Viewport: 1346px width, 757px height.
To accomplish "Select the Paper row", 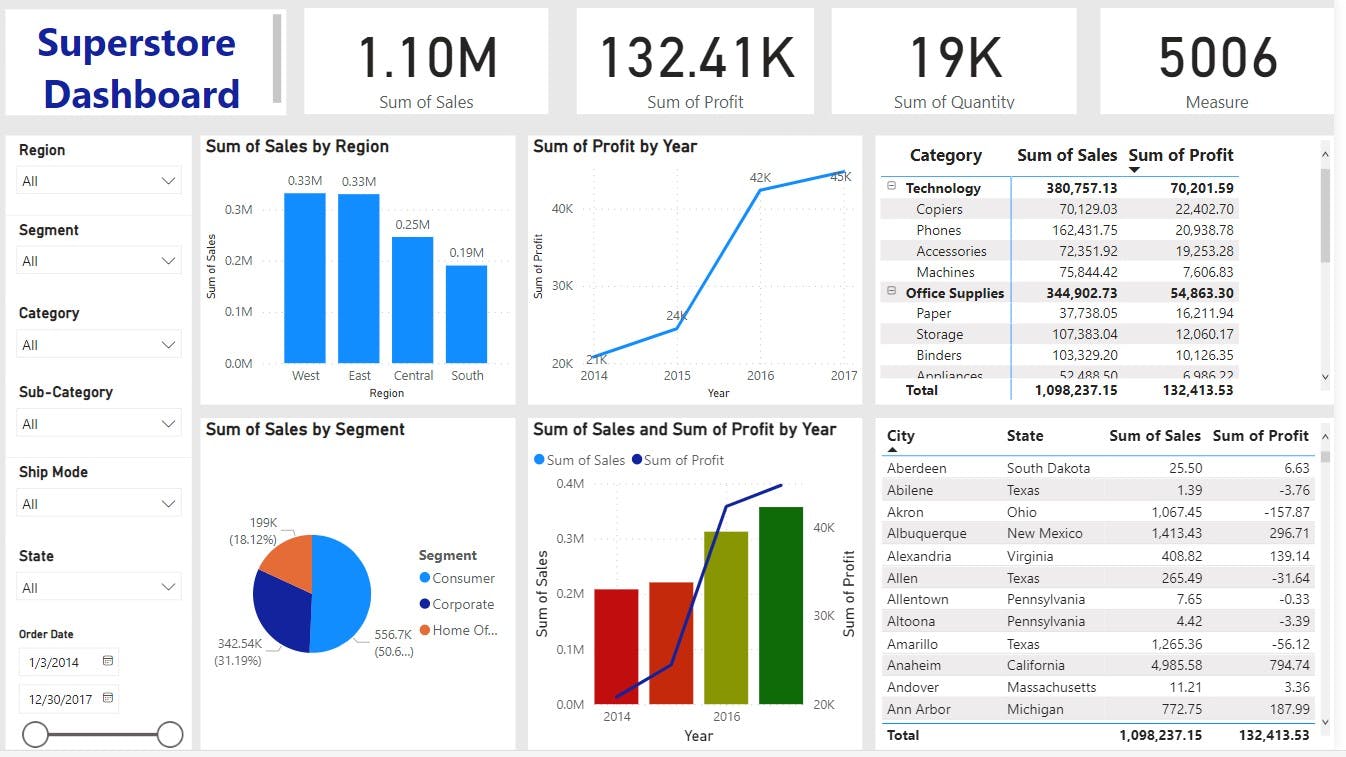I will [1059, 313].
